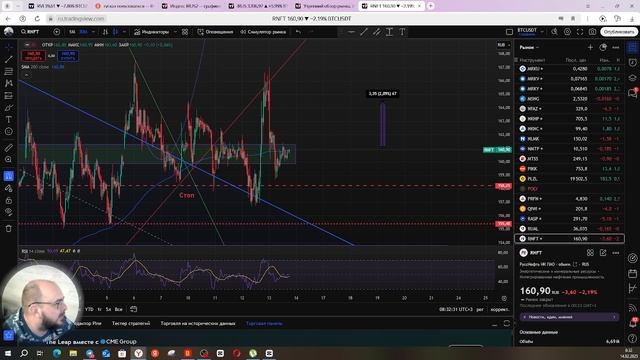Click the blue Buy price button
The width and height of the screenshot is (640, 360).
tap(68, 56)
